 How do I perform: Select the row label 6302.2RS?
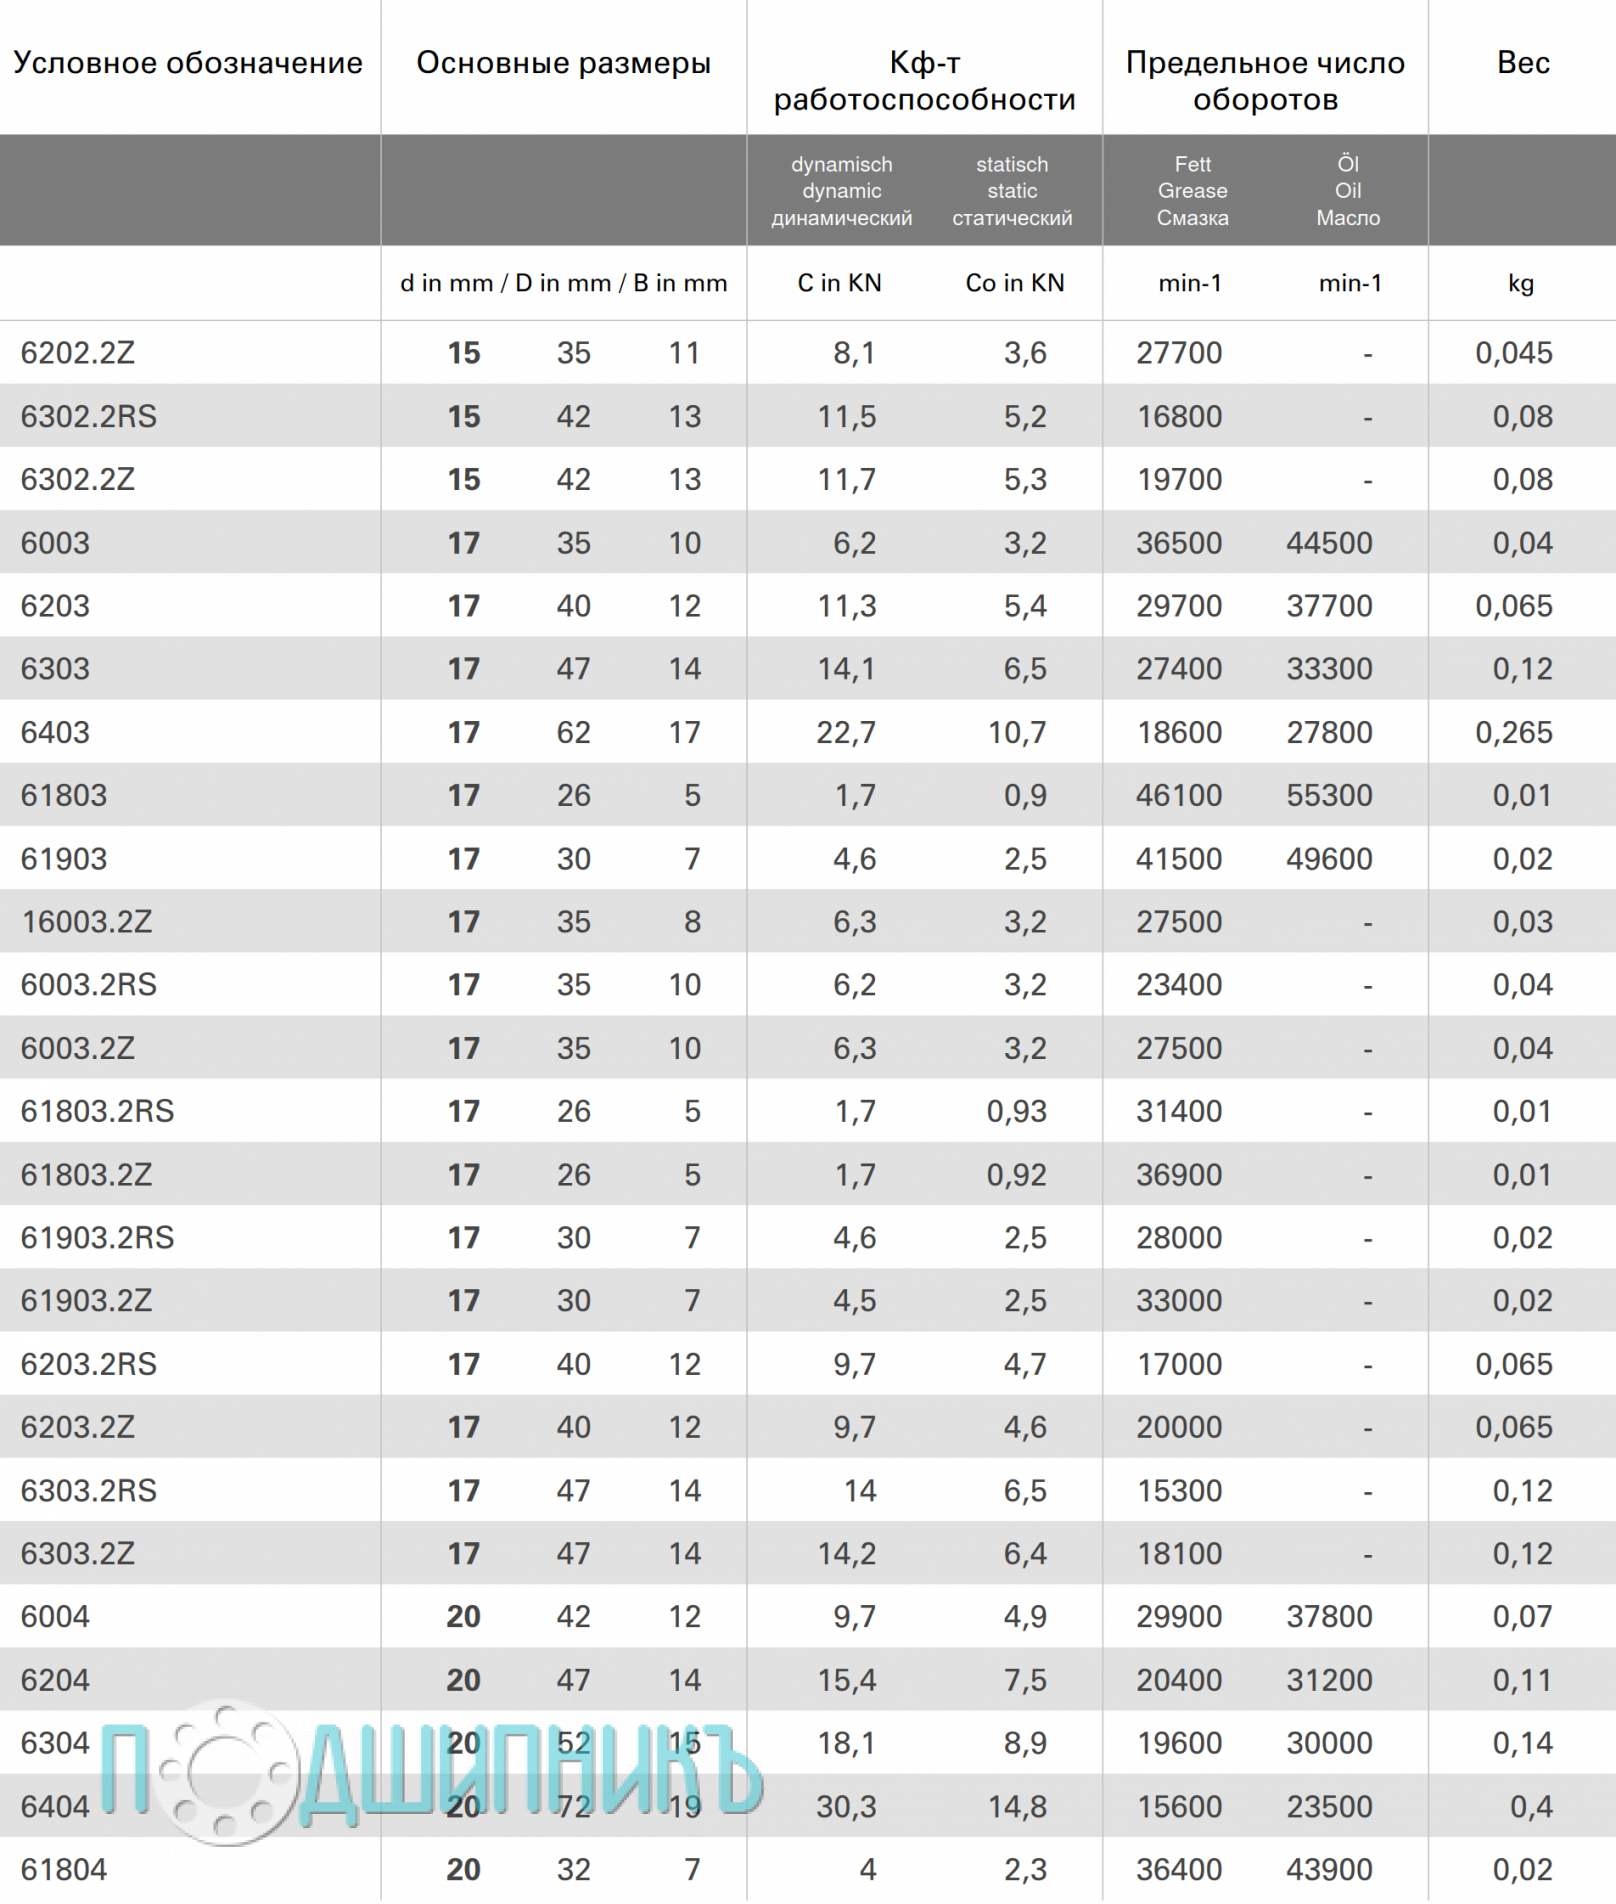[89, 416]
